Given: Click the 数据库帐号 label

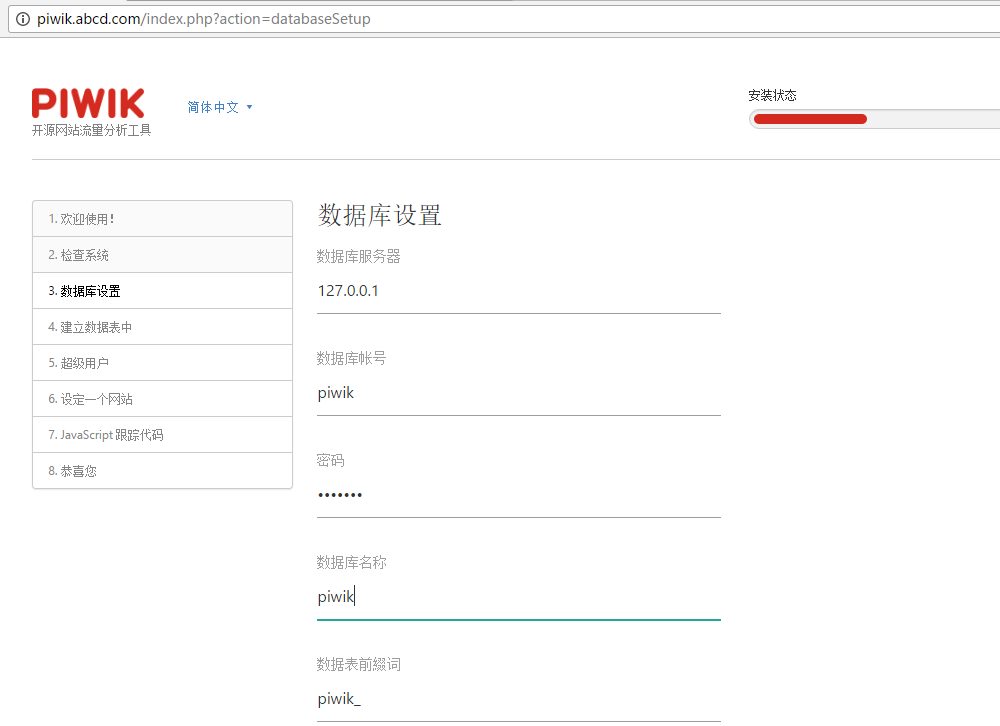Looking at the screenshot, I should [351, 359].
